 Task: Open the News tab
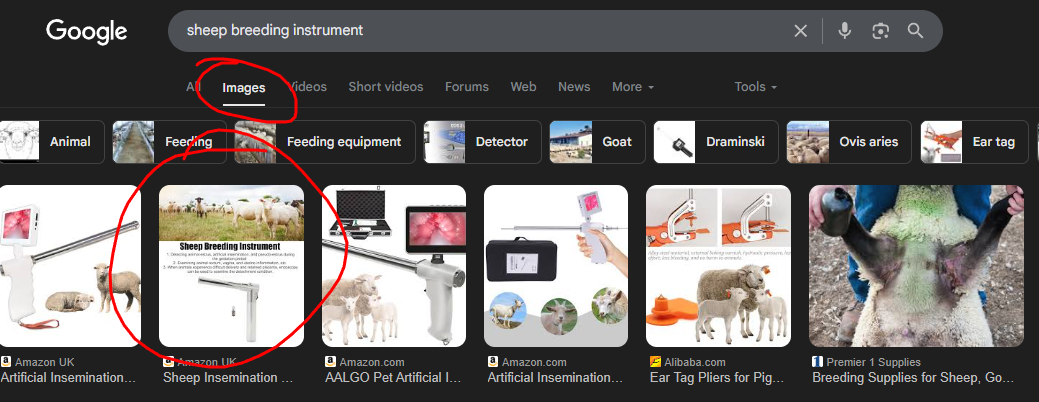click(574, 87)
